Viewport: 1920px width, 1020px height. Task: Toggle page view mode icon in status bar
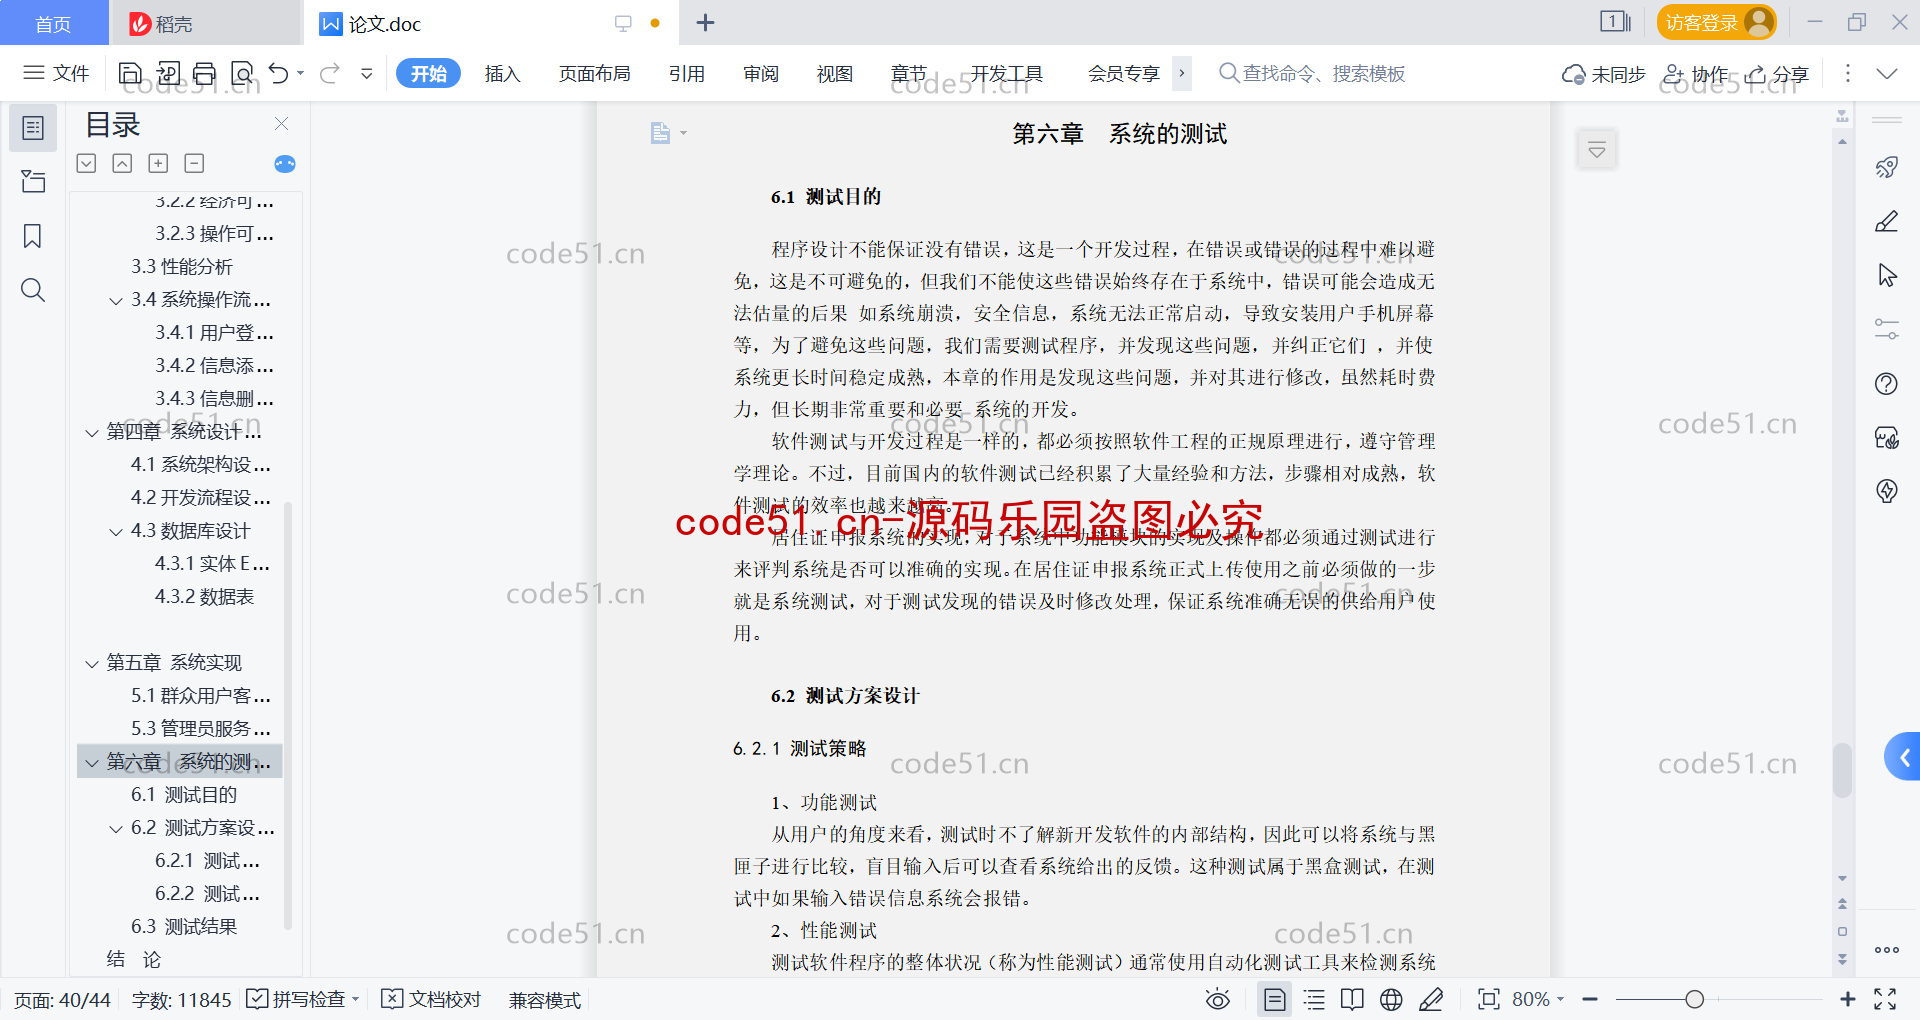tap(1275, 999)
